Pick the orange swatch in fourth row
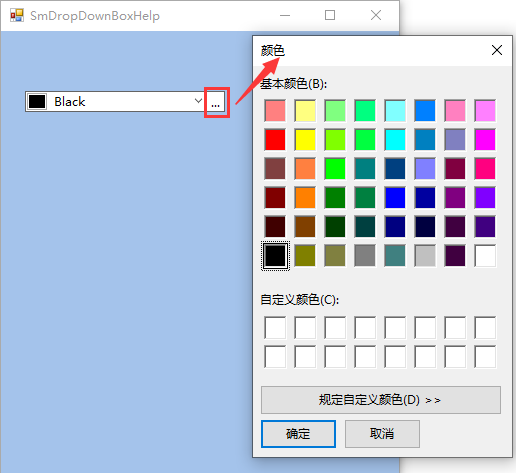This screenshot has width=516, height=473. [x=305, y=198]
